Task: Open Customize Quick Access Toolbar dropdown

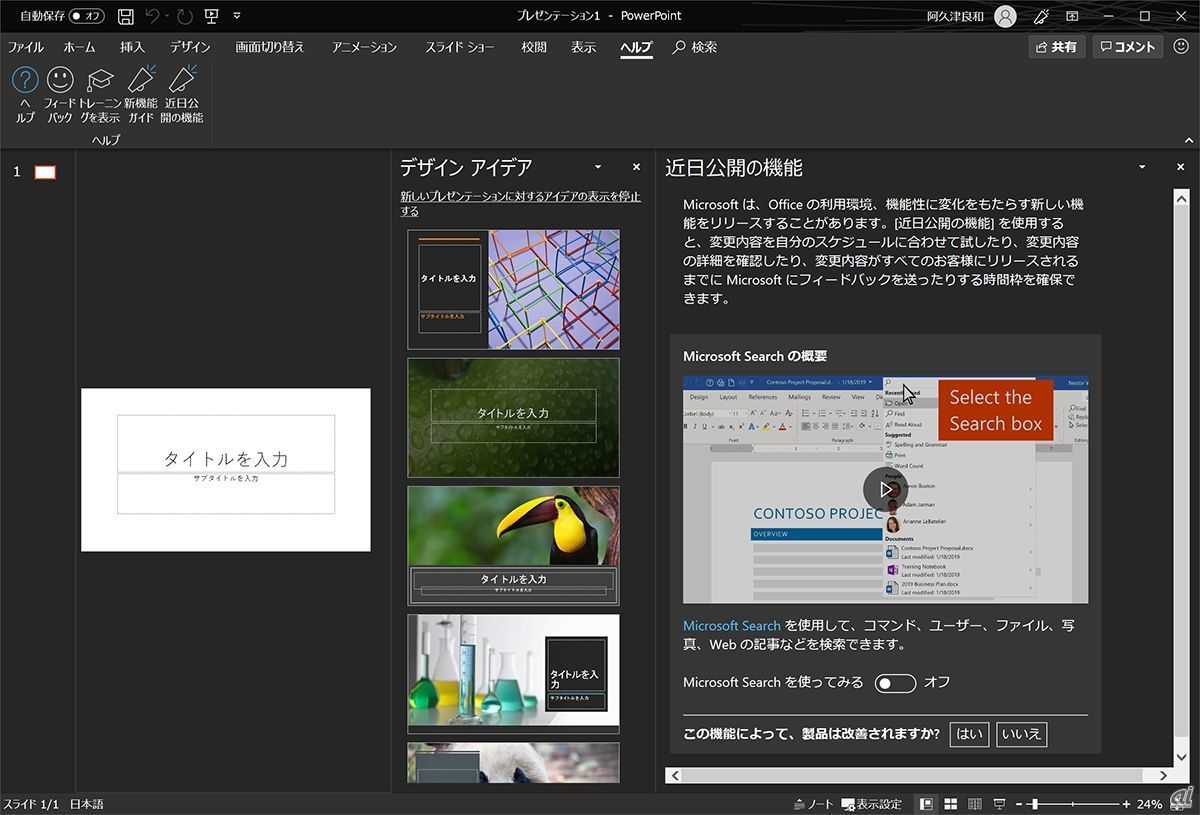Action: tap(237, 16)
